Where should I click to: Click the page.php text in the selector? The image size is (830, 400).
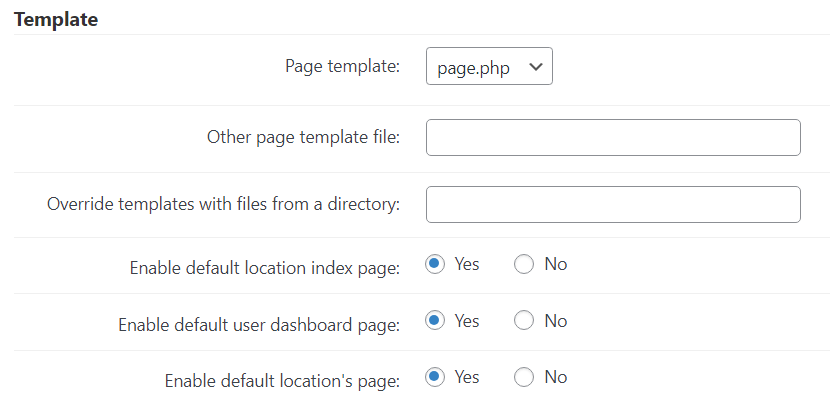pyautogui.click(x=473, y=69)
